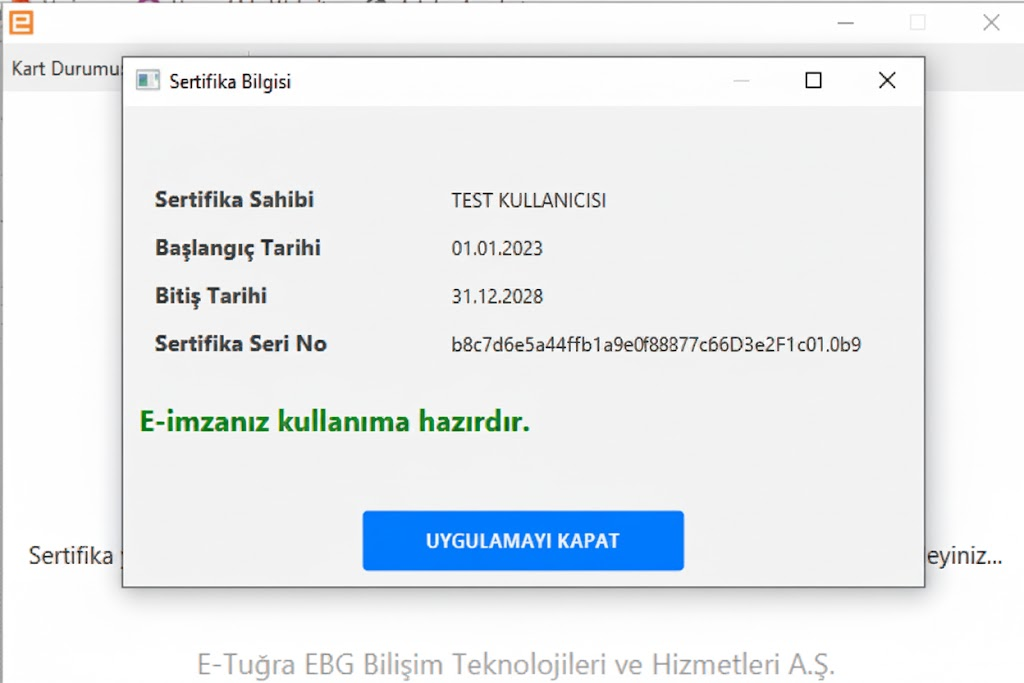Close the main E-Tuğra window

[990, 22]
